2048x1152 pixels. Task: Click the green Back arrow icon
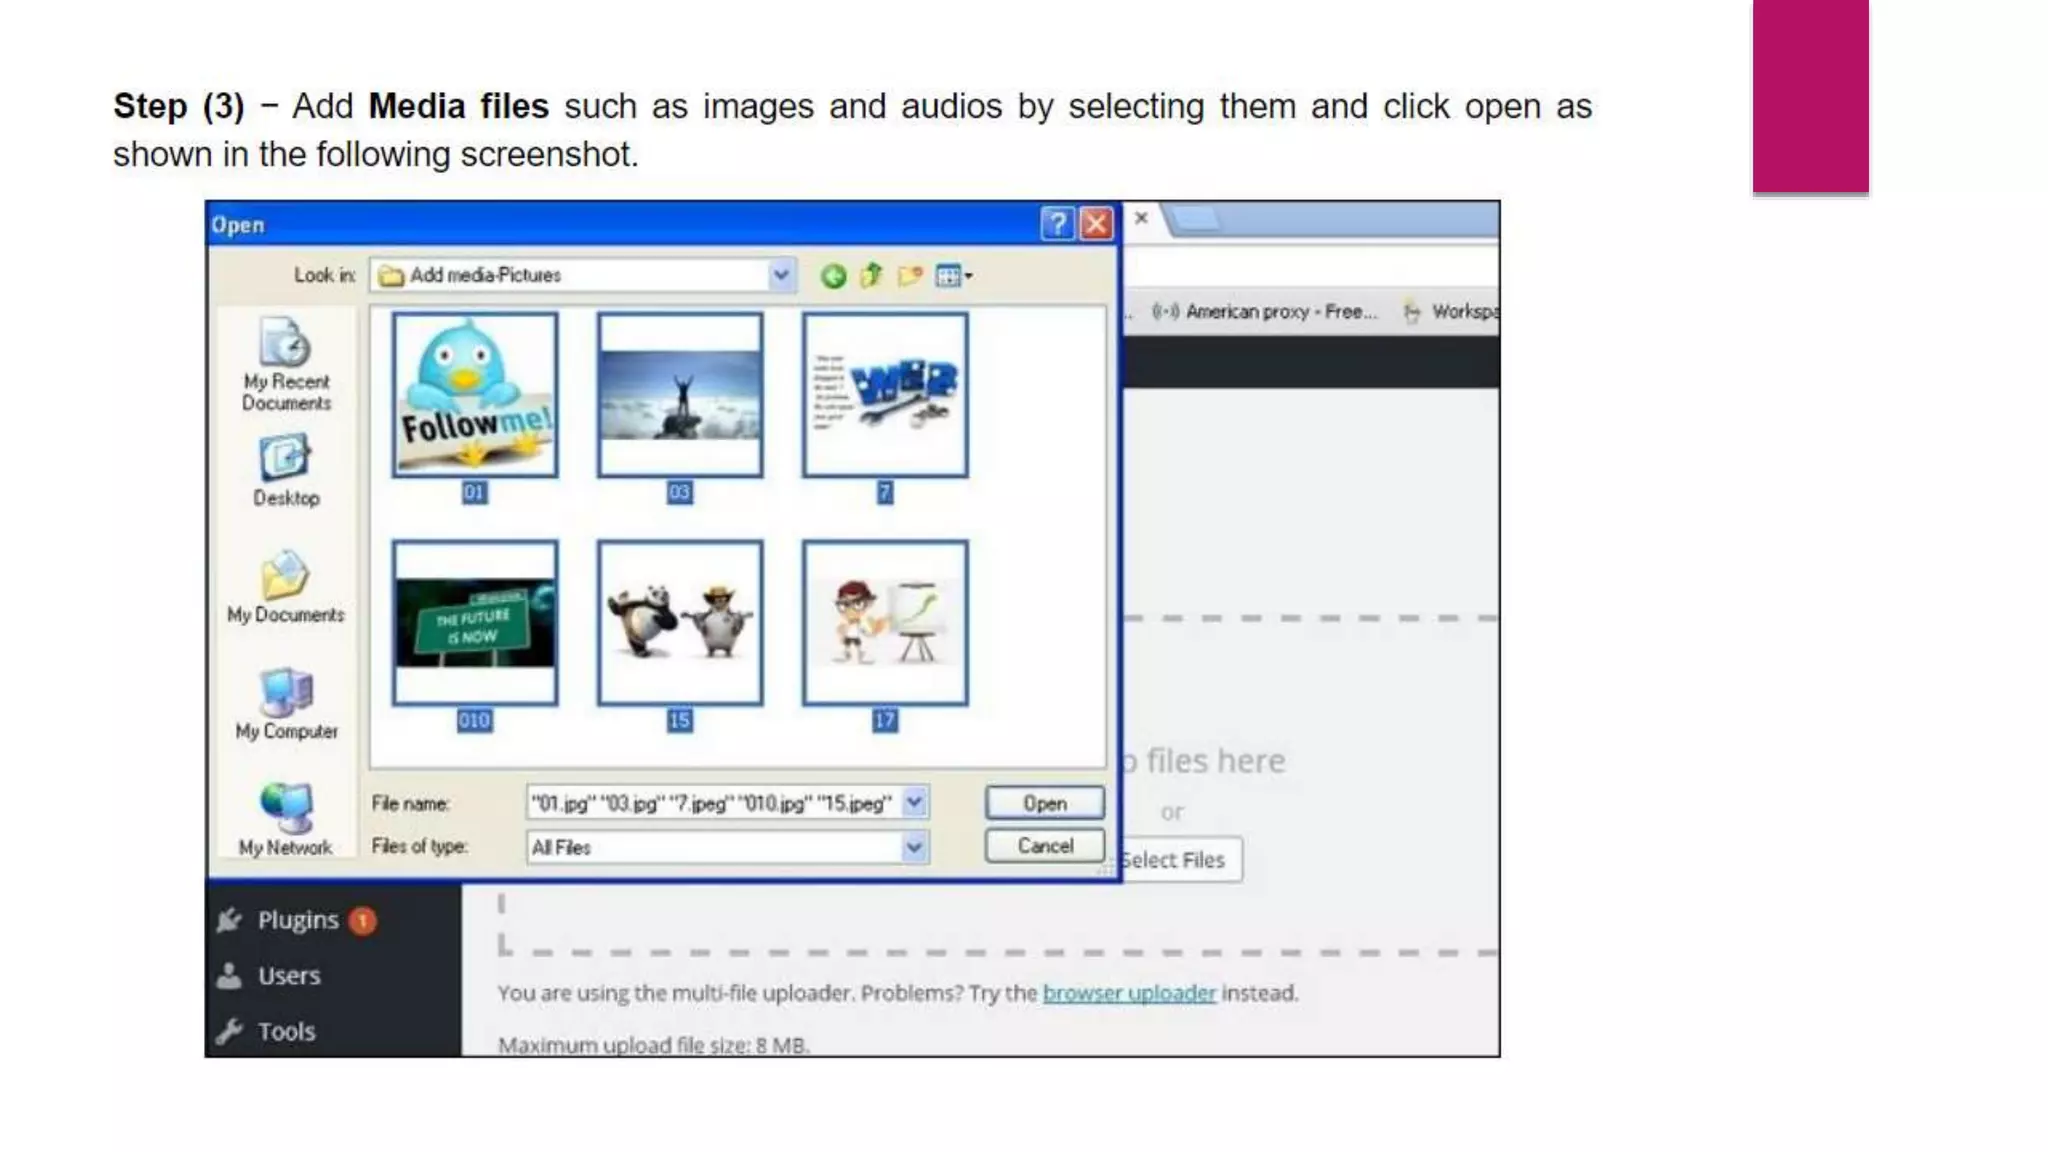[832, 276]
